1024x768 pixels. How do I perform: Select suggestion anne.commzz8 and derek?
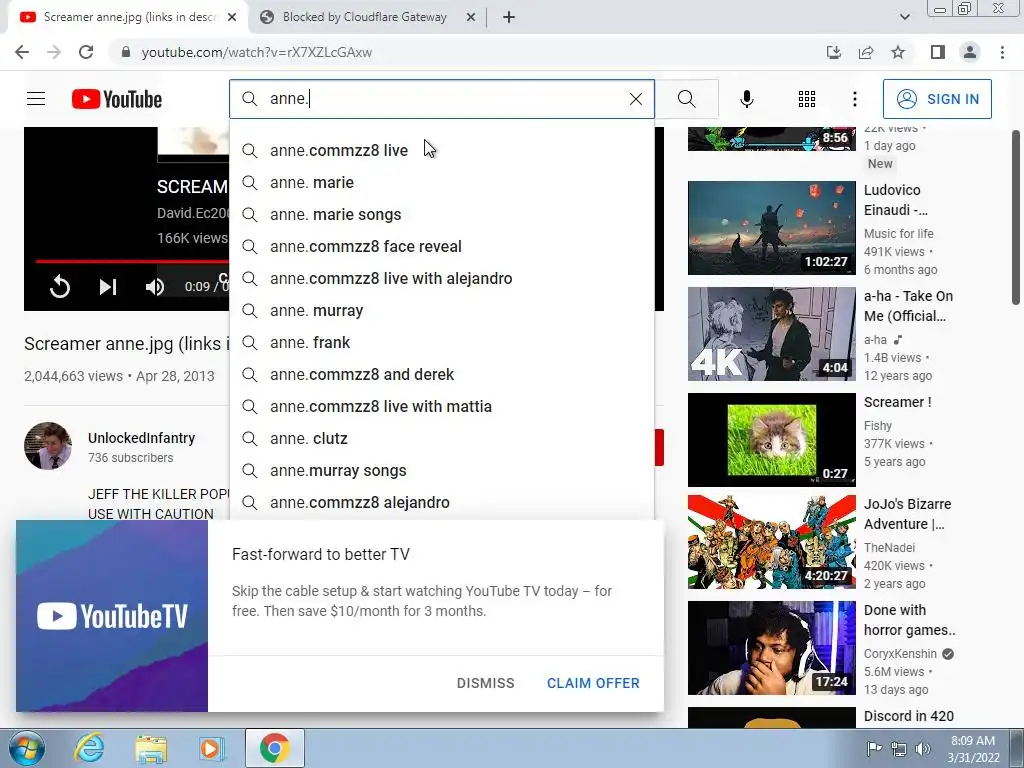coord(441,374)
